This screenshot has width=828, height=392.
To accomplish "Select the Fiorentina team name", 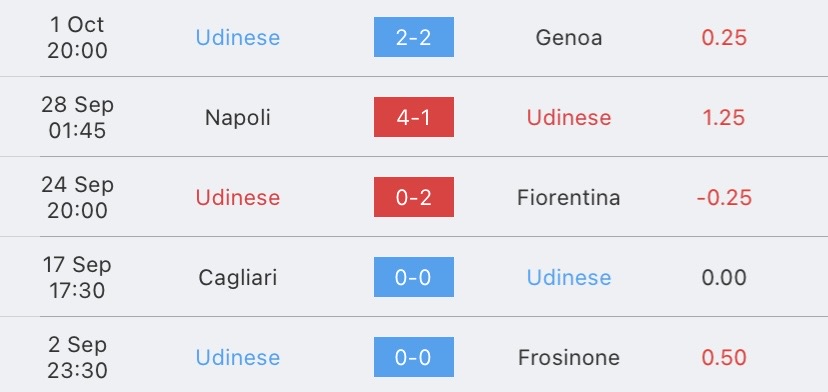I will tap(569, 198).
